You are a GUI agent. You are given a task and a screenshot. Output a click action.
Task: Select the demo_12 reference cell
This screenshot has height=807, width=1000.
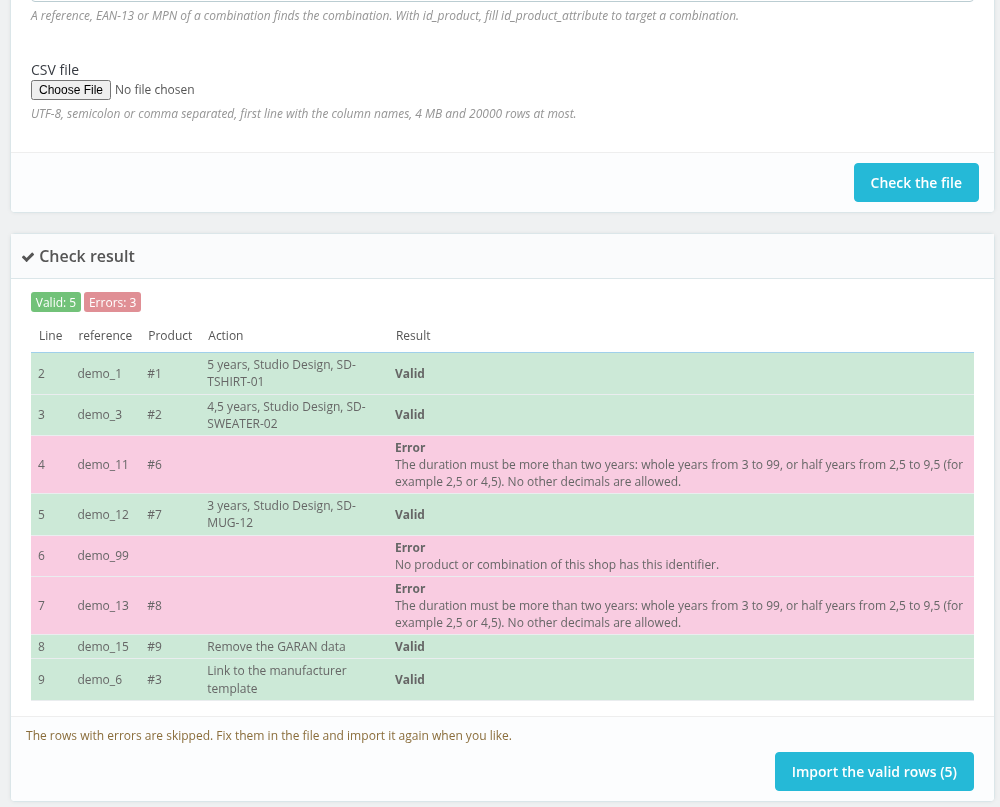(x=103, y=514)
